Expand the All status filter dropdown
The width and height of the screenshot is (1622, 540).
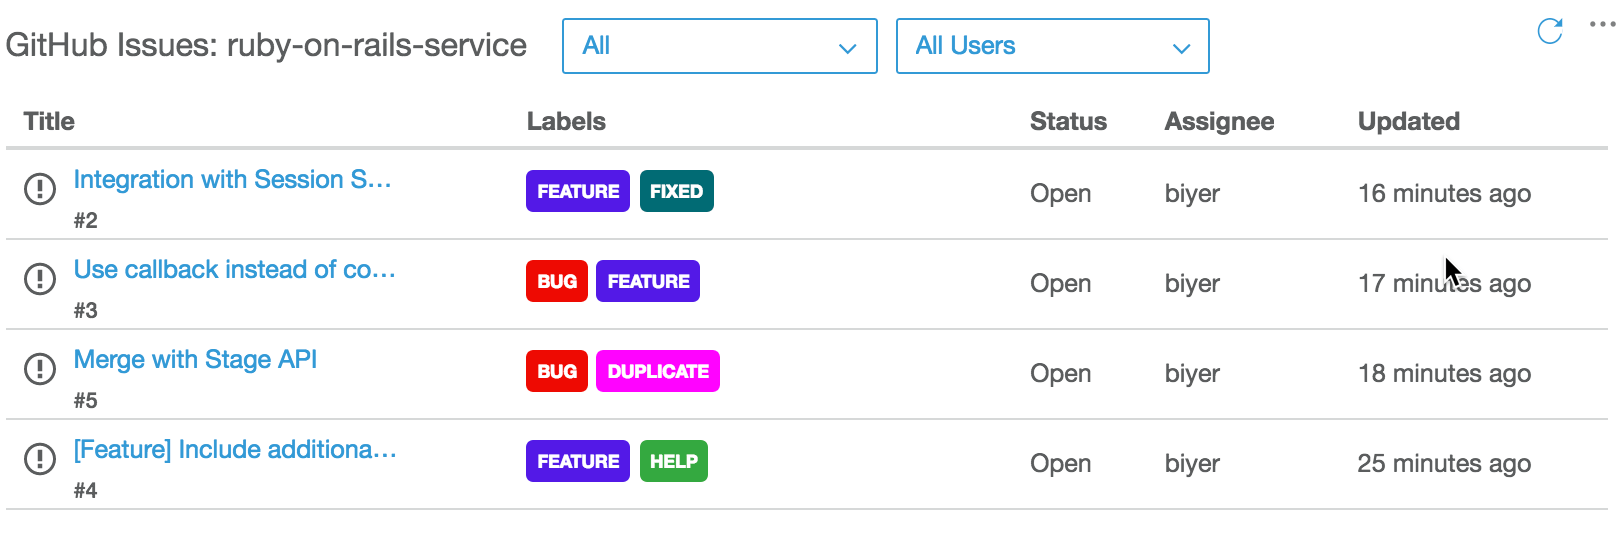719,46
